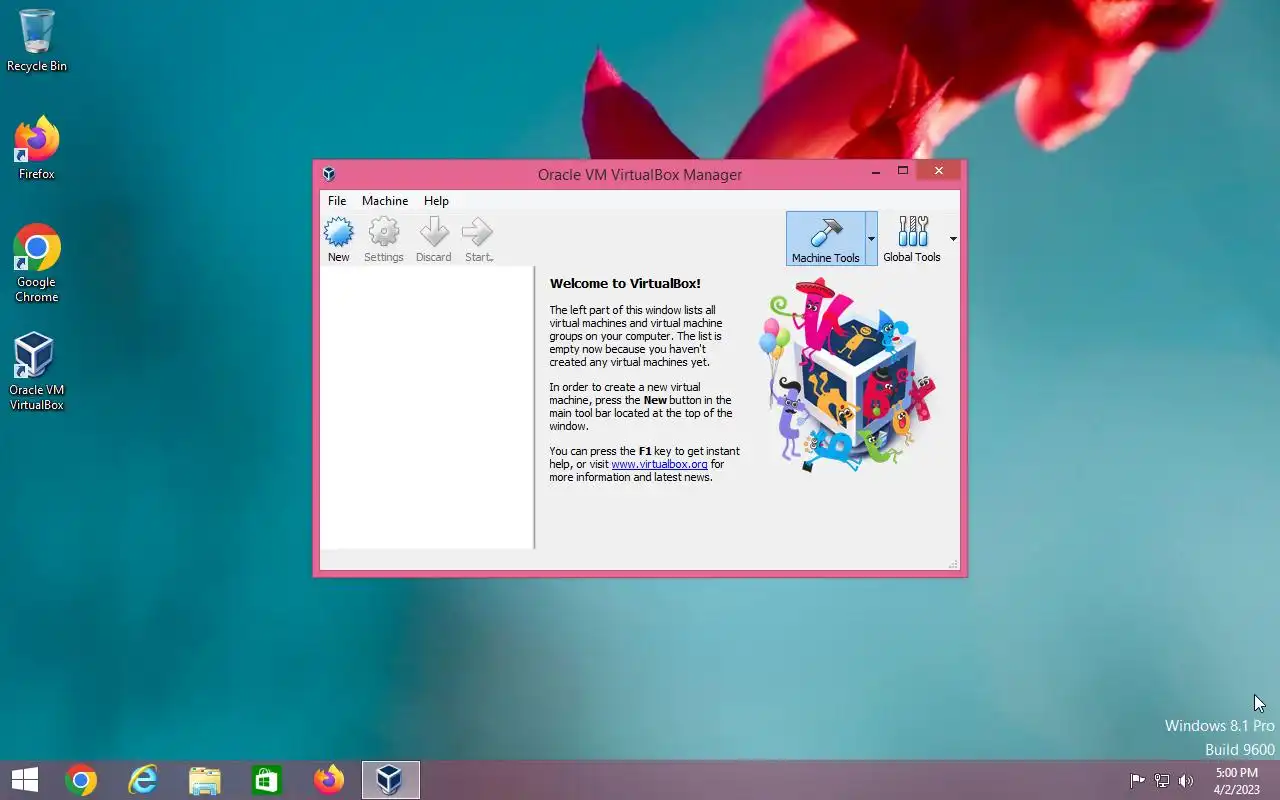Close the VirtualBox Manager window
1280x800 pixels.
tap(938, 171)
